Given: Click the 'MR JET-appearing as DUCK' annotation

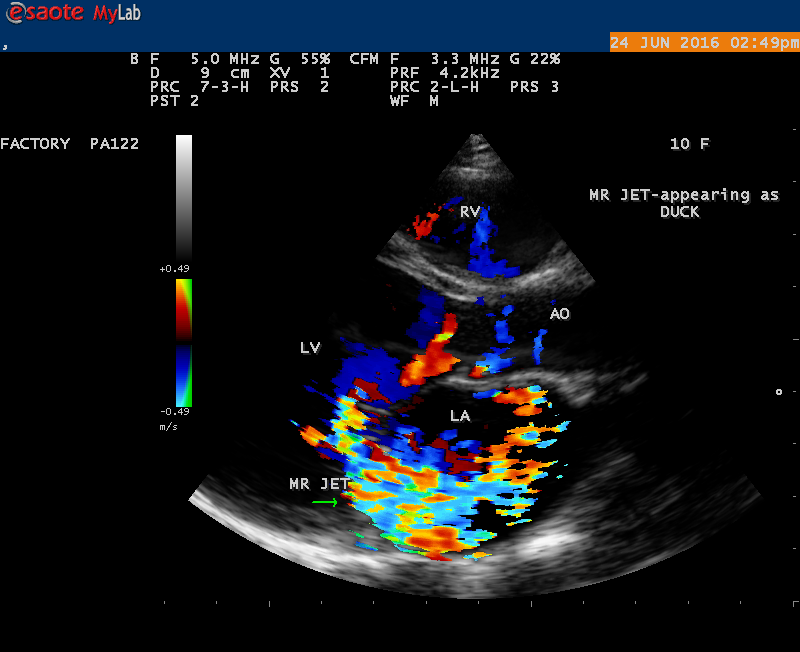Looking at the screenshot, I should 683,203.
